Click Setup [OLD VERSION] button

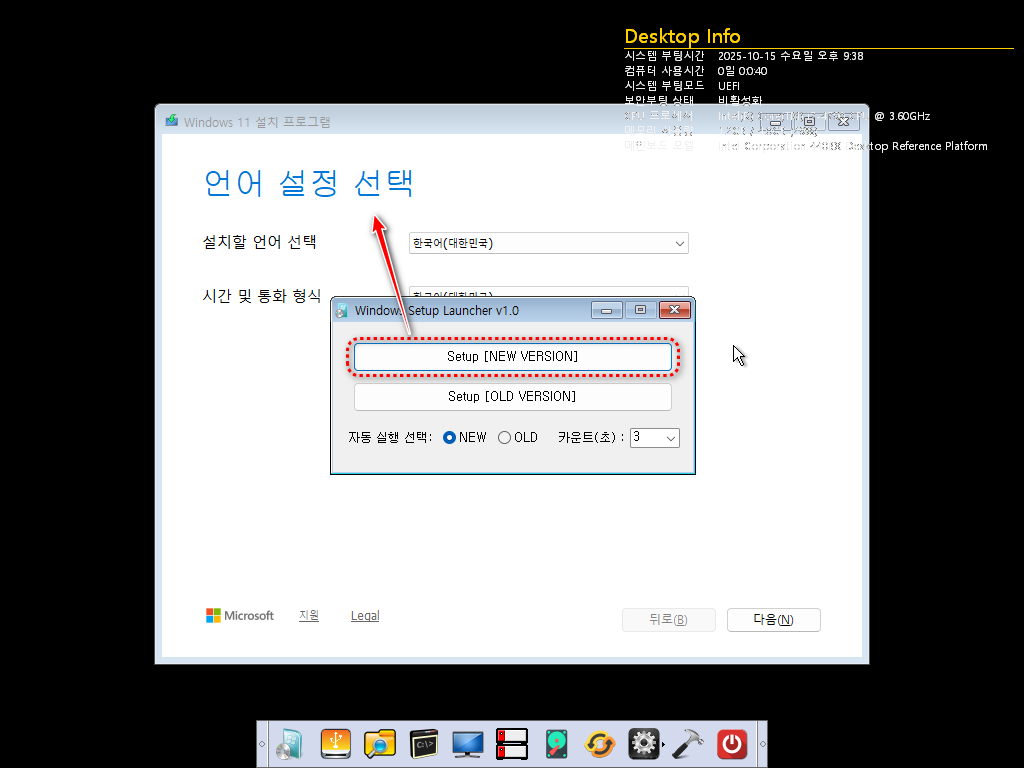513,396
